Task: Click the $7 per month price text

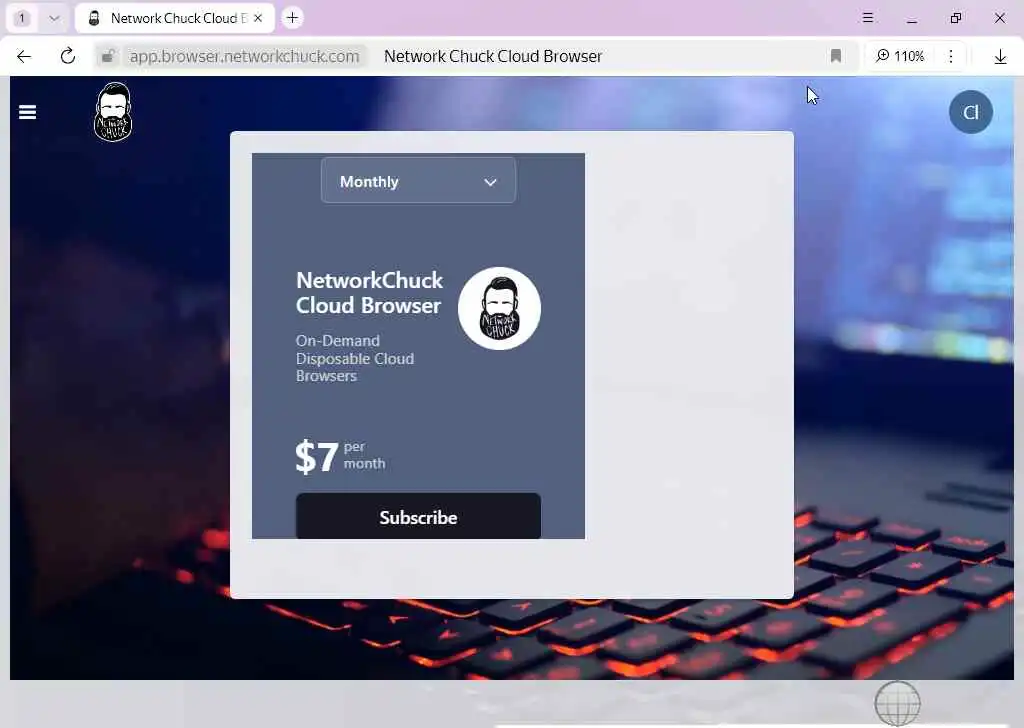Action: (x=340, y=456)
